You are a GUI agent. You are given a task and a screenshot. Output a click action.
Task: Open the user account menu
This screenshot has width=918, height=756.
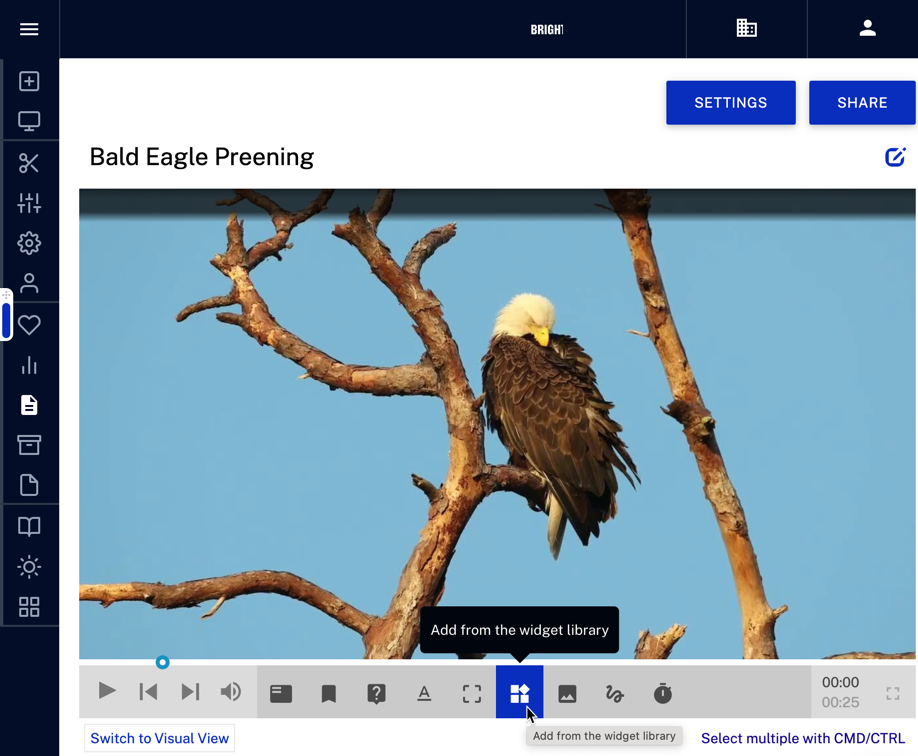[x=867, y=29]
